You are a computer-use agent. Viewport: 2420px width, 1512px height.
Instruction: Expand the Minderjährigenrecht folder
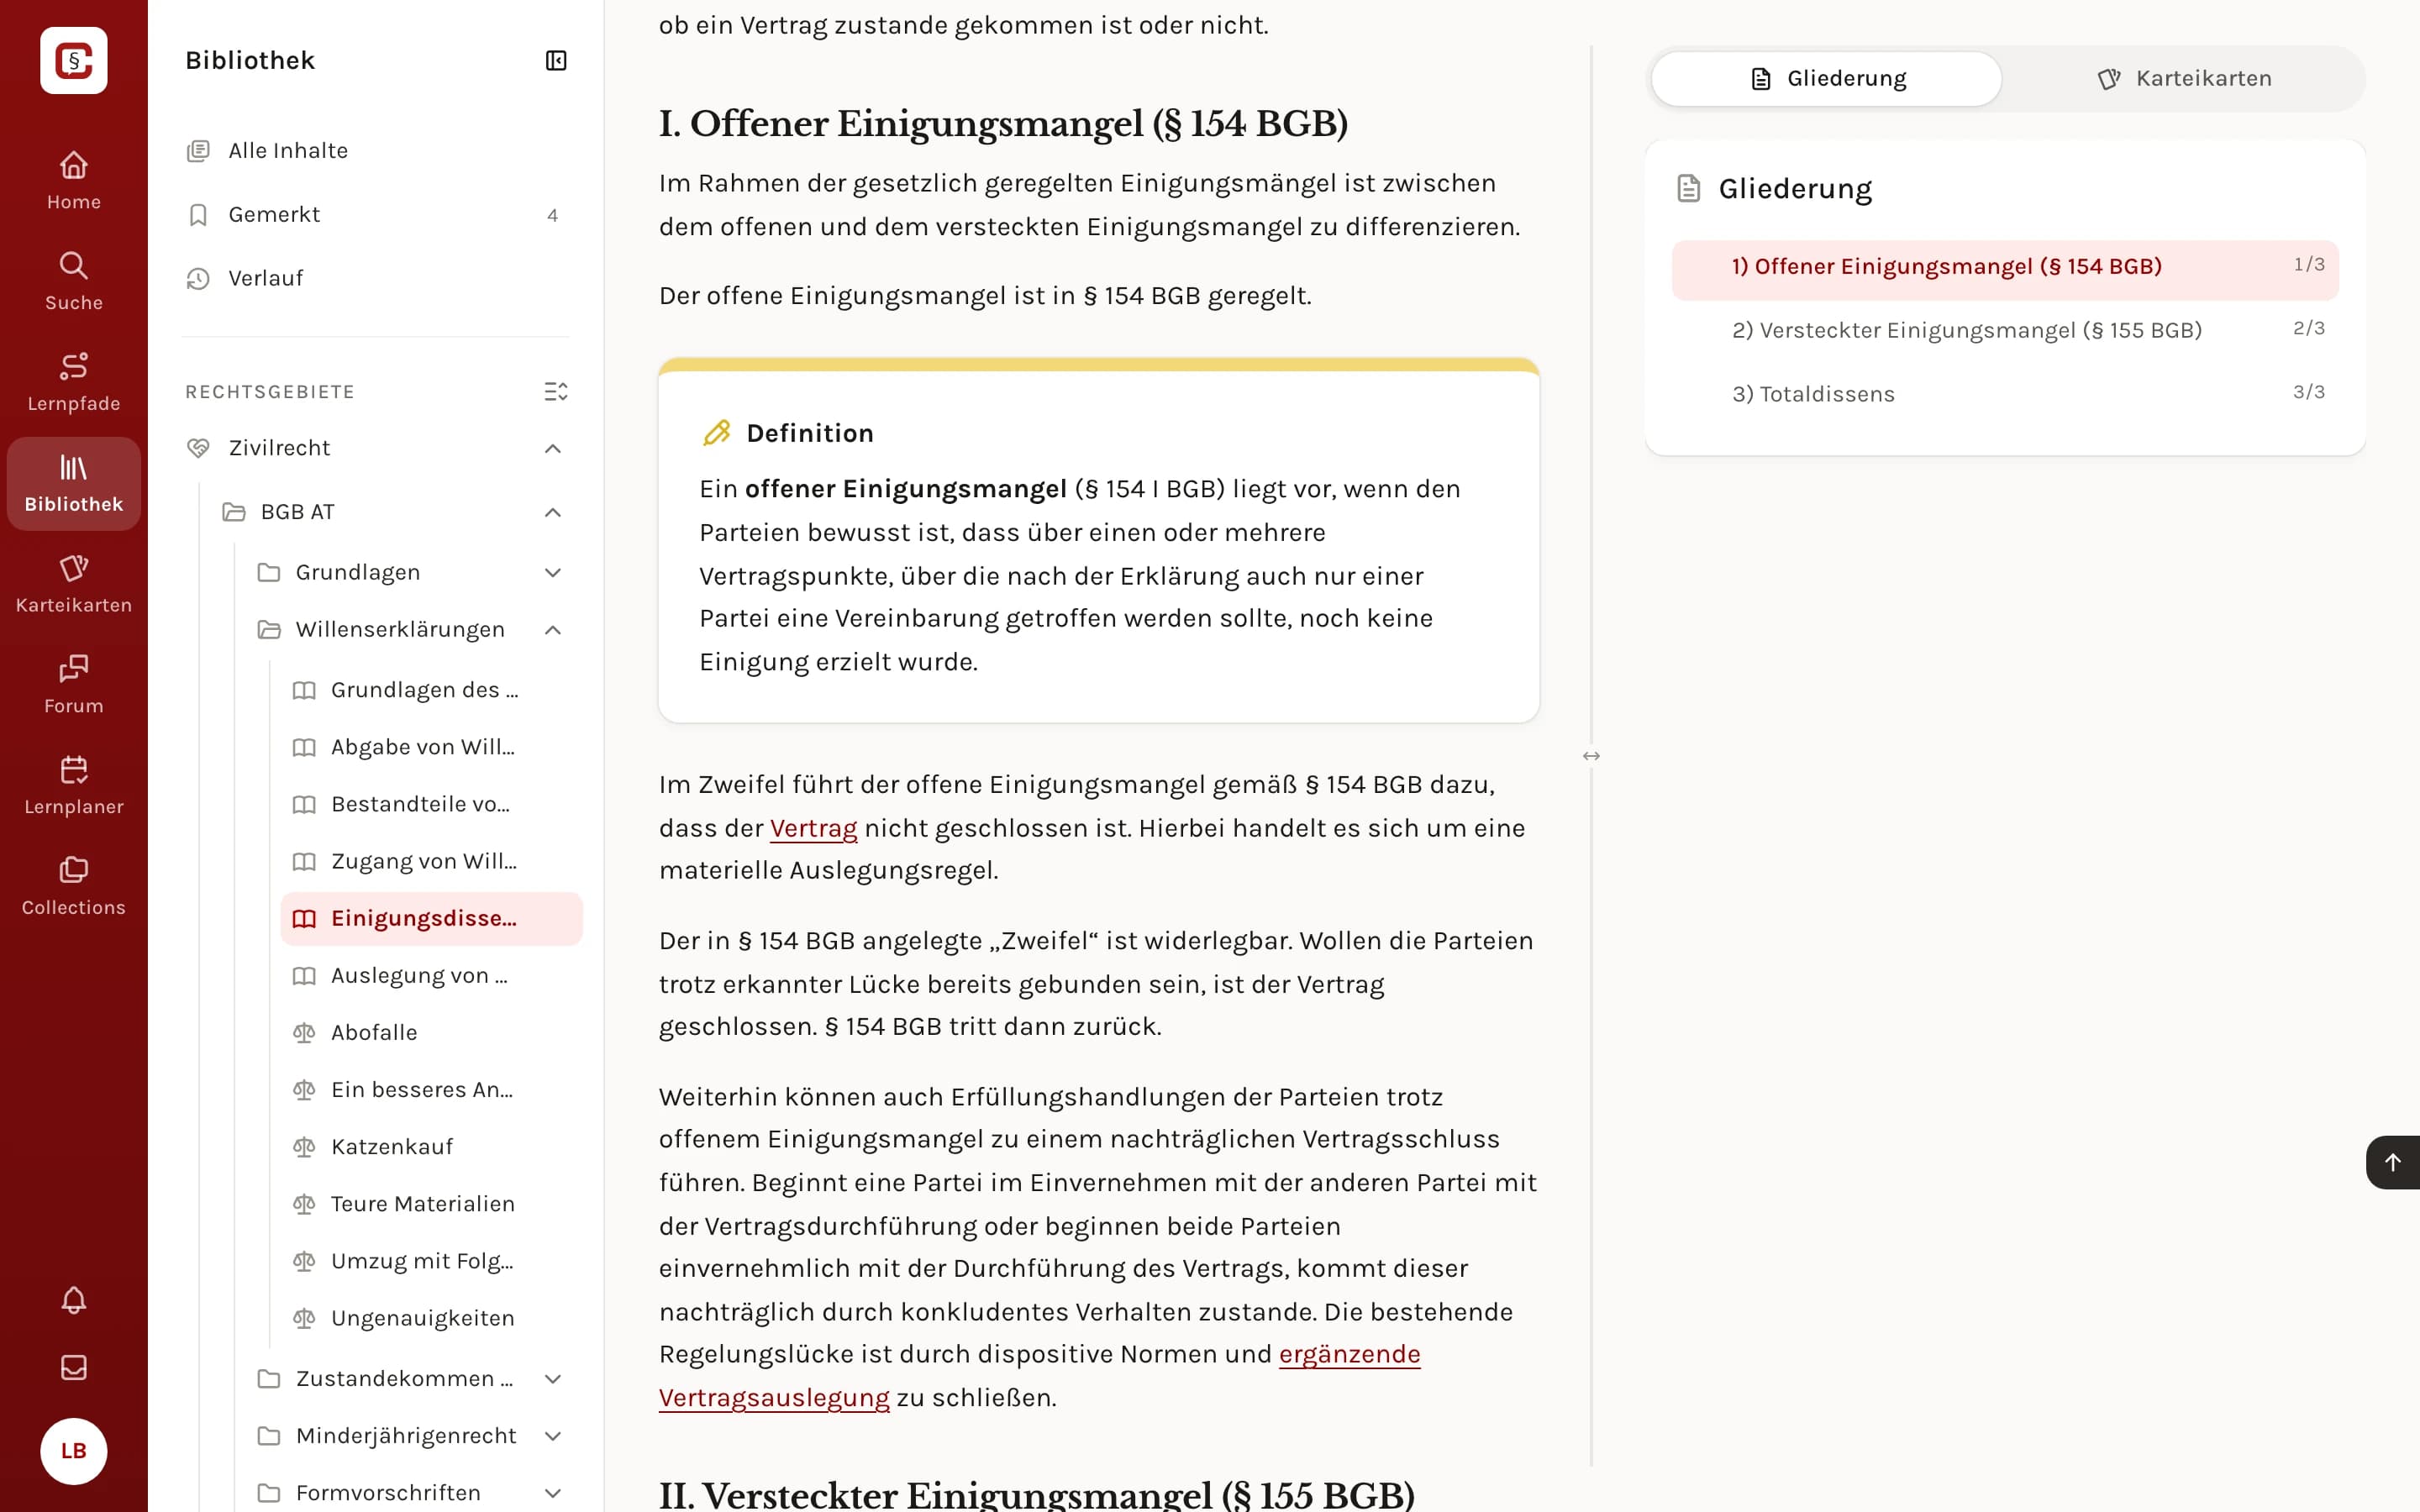click(553, 1436)
